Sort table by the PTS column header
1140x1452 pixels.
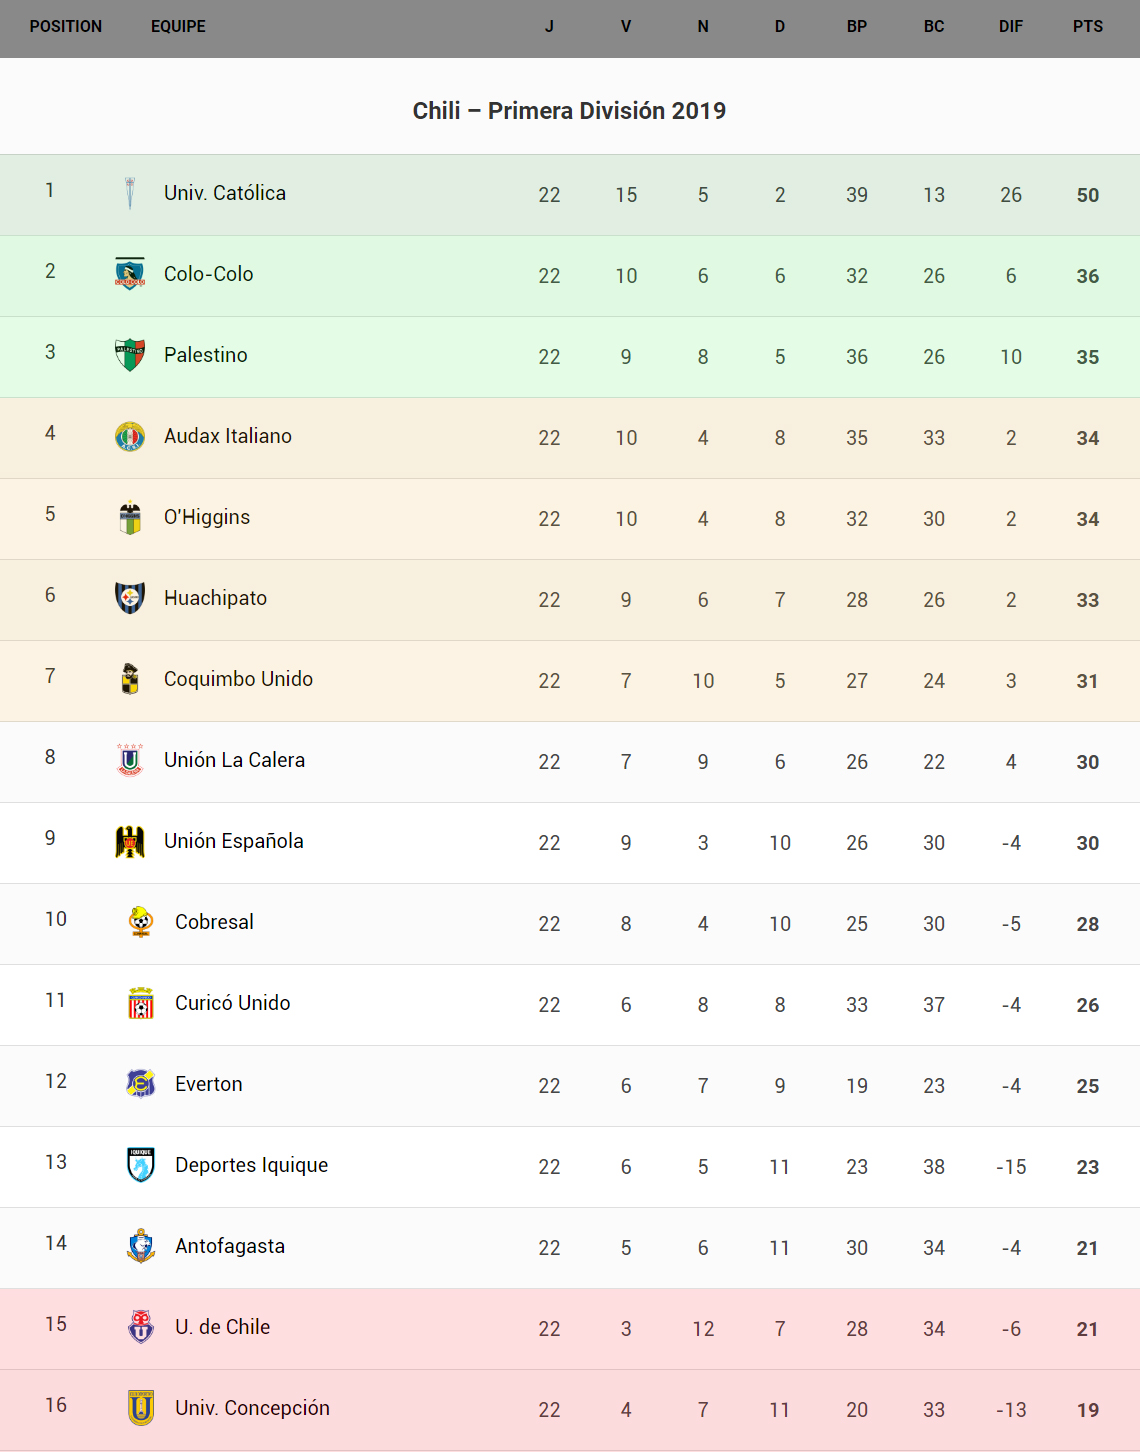[1087, 27]
